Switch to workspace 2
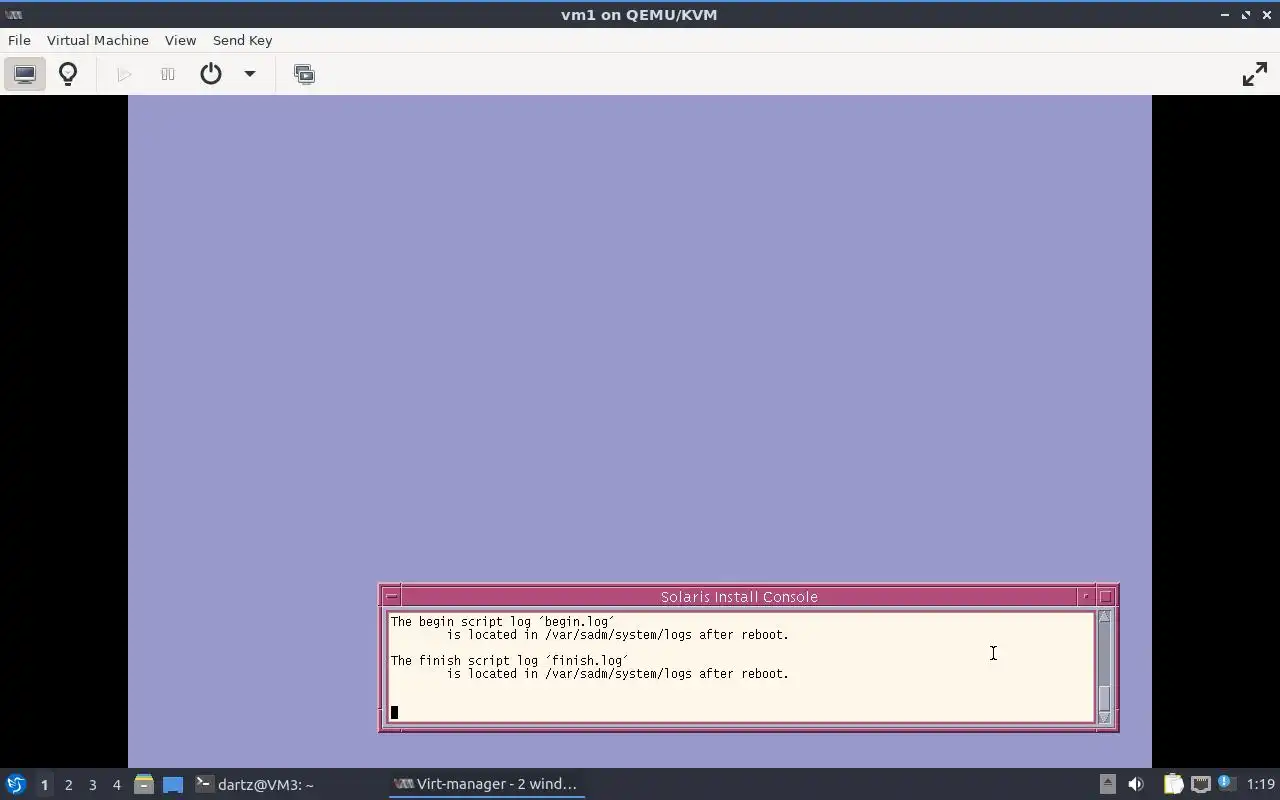This screenshot has width=1280, height=800. click(x=68, y=785)
